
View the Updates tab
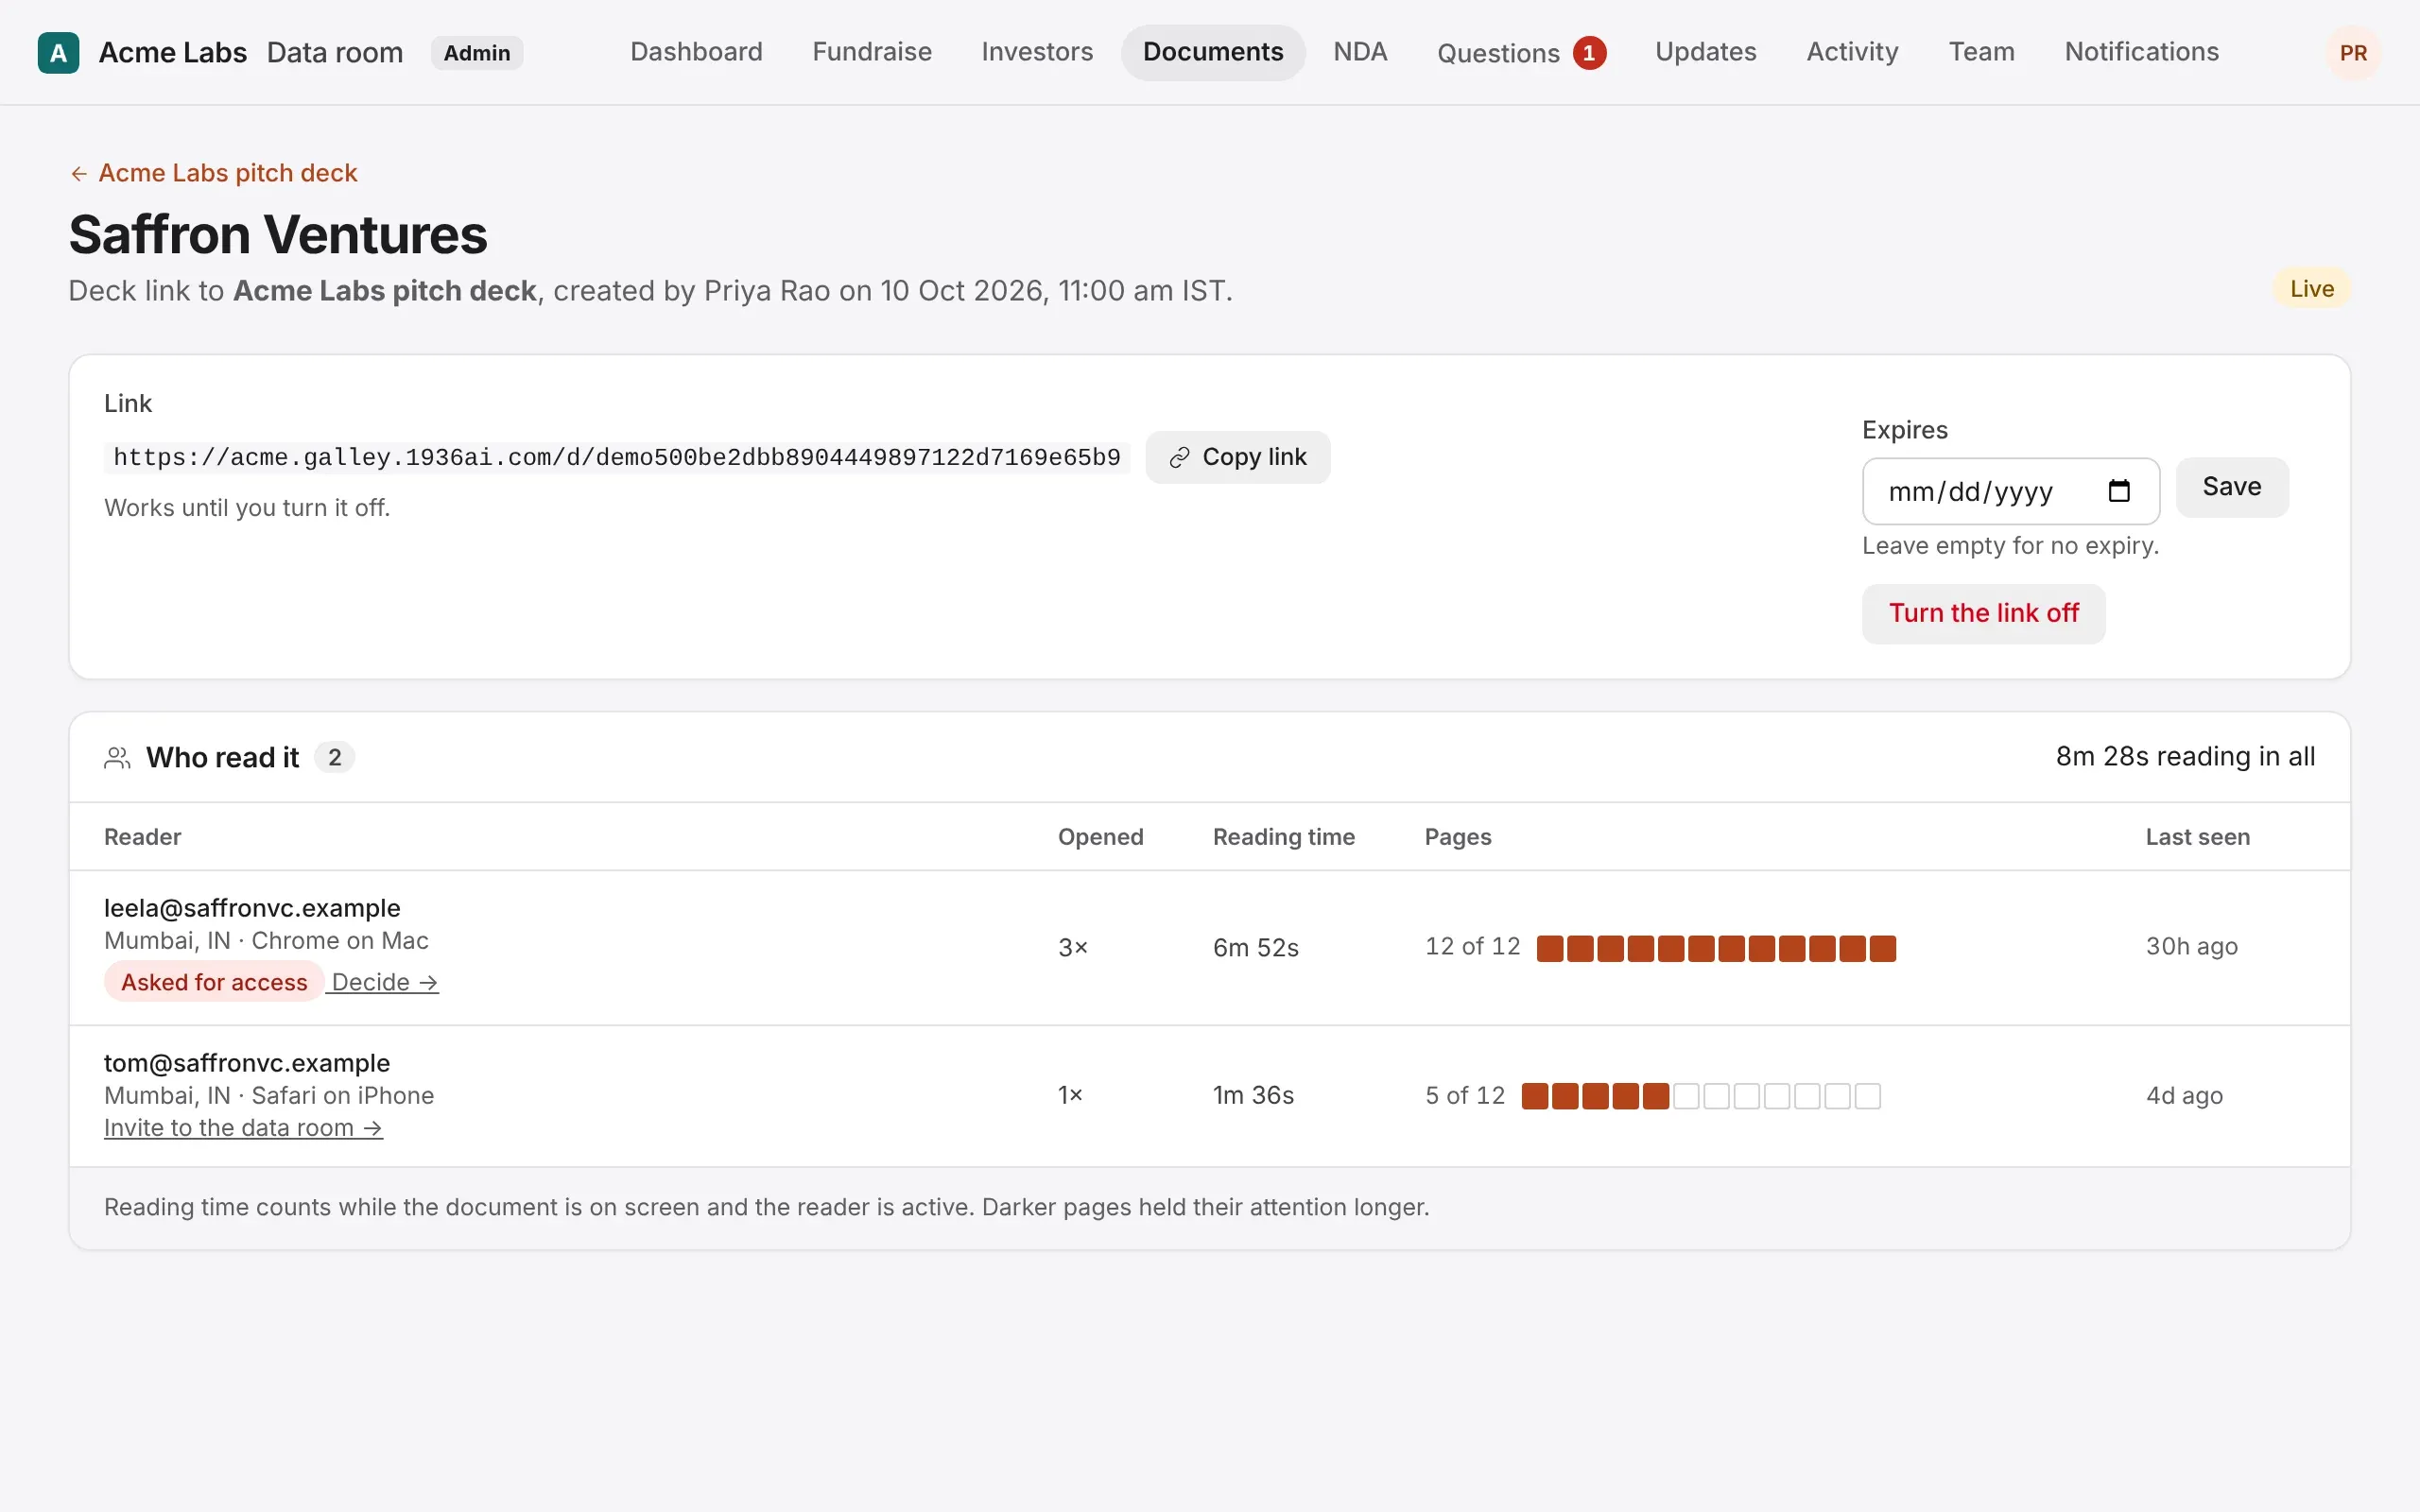[x=1705, y=52]
